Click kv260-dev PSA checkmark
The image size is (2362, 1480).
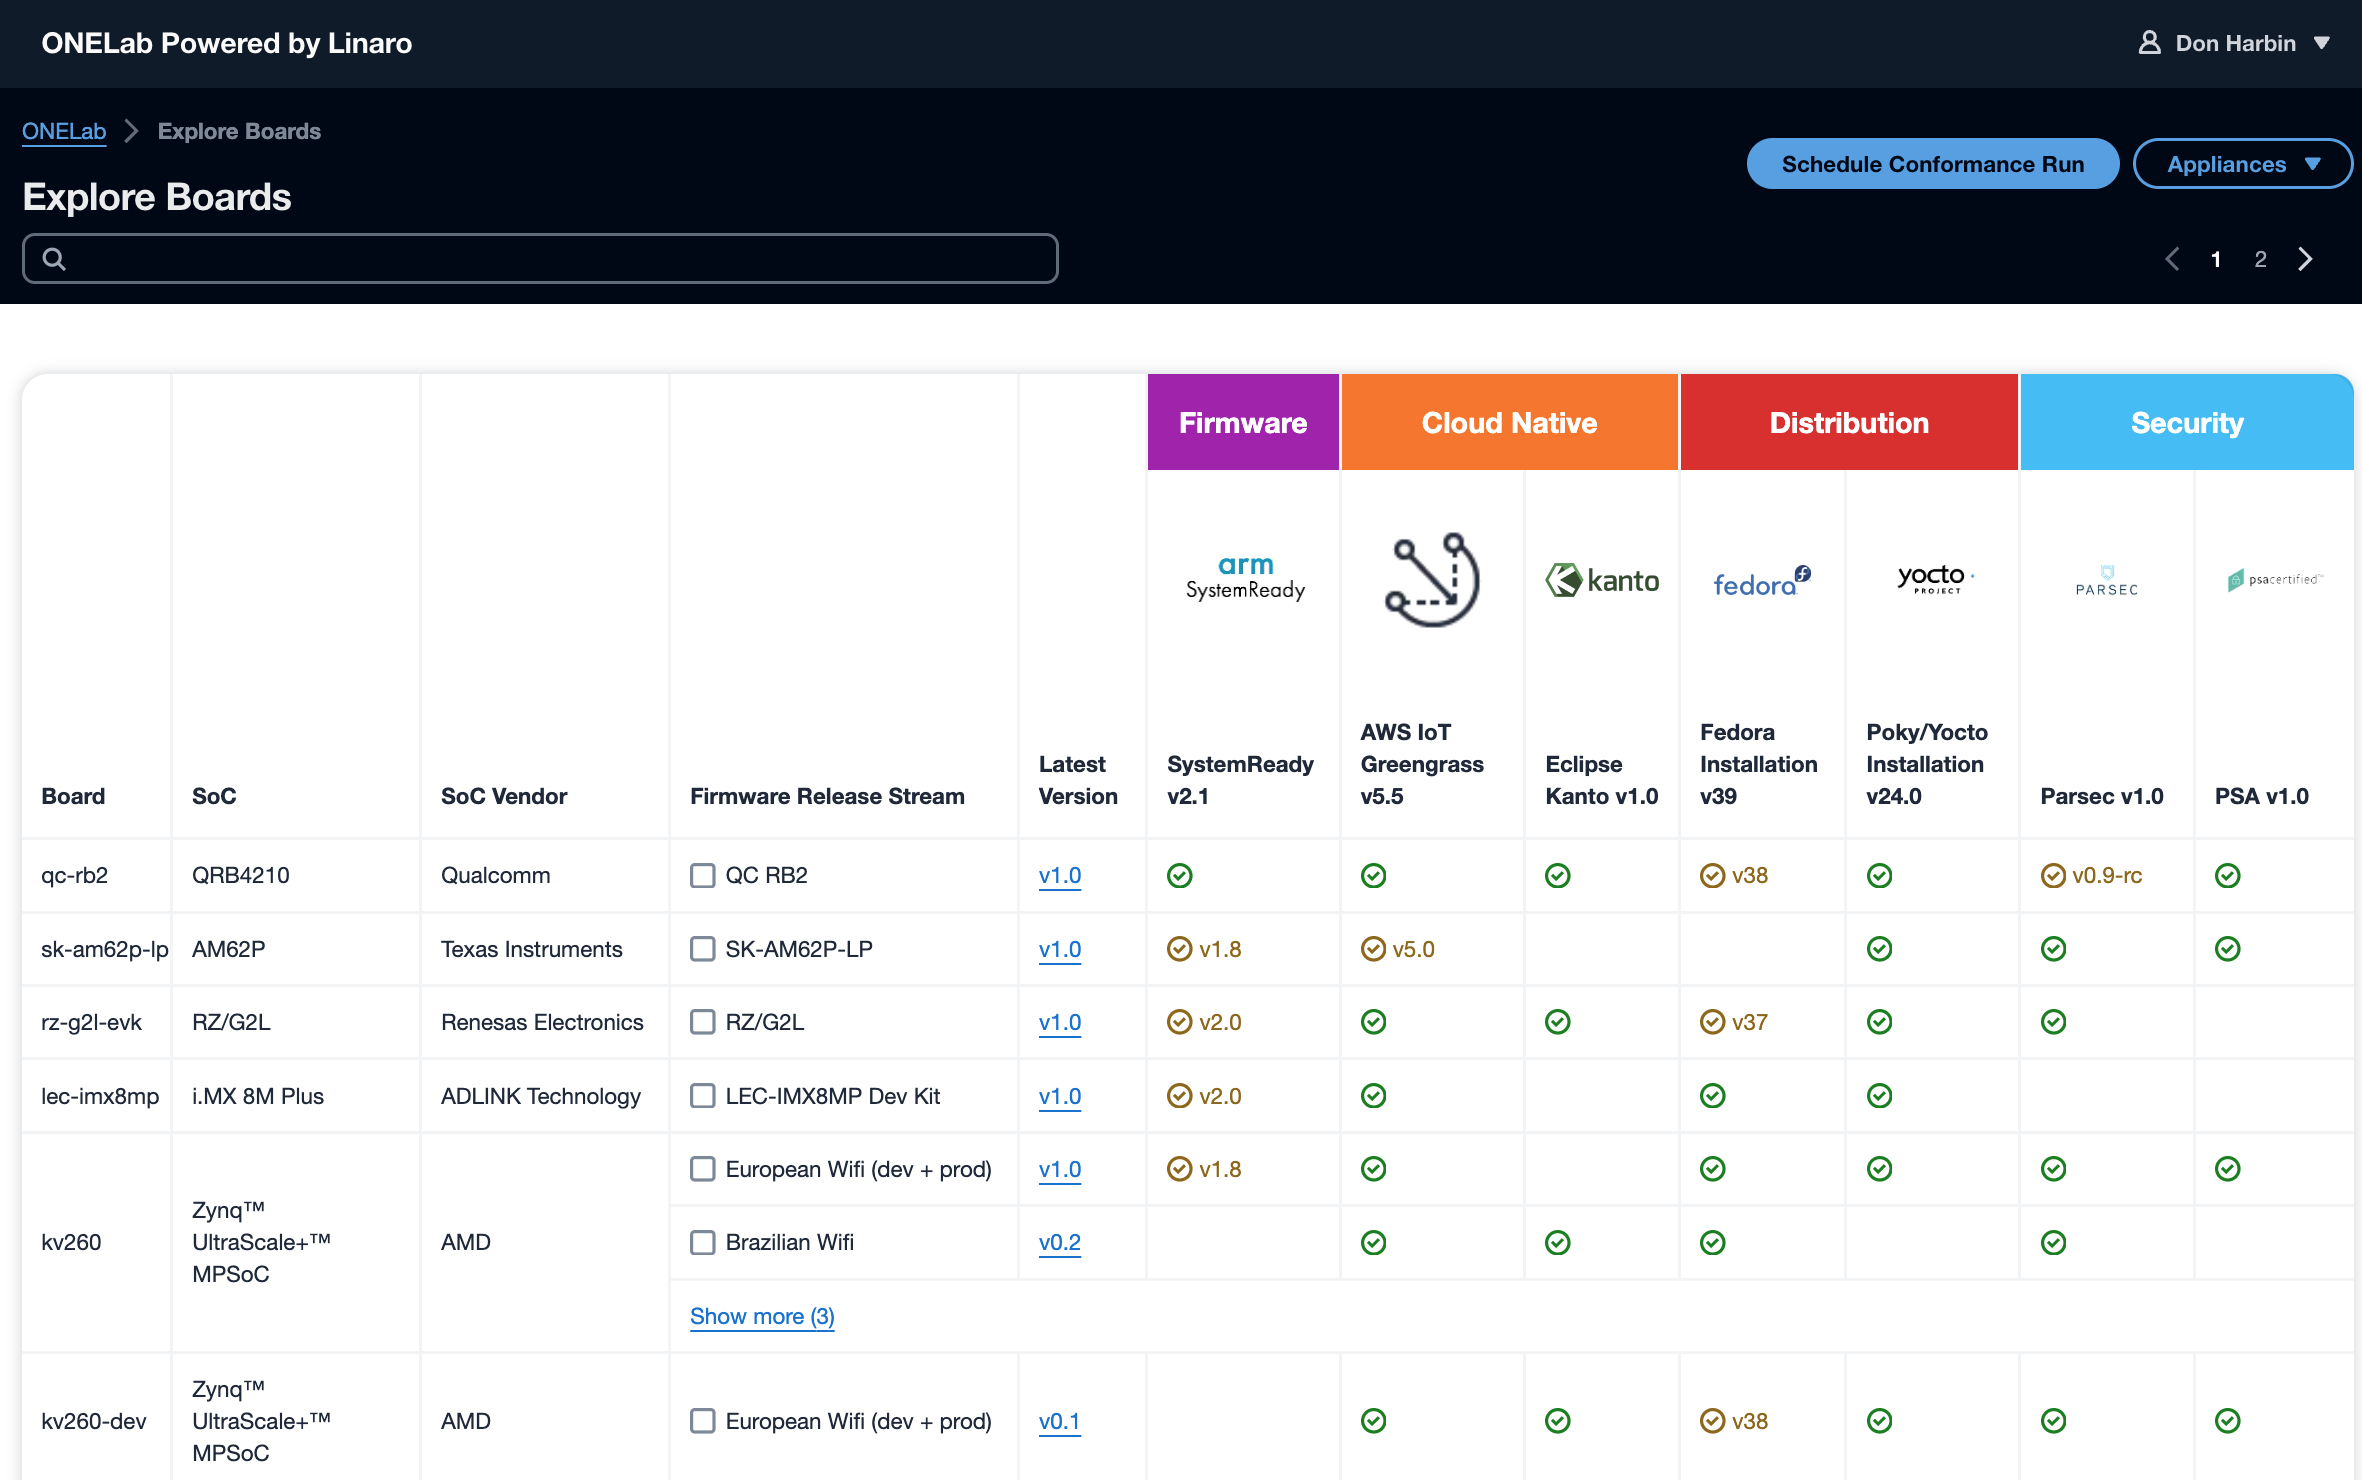(x=2228, y=1421)
